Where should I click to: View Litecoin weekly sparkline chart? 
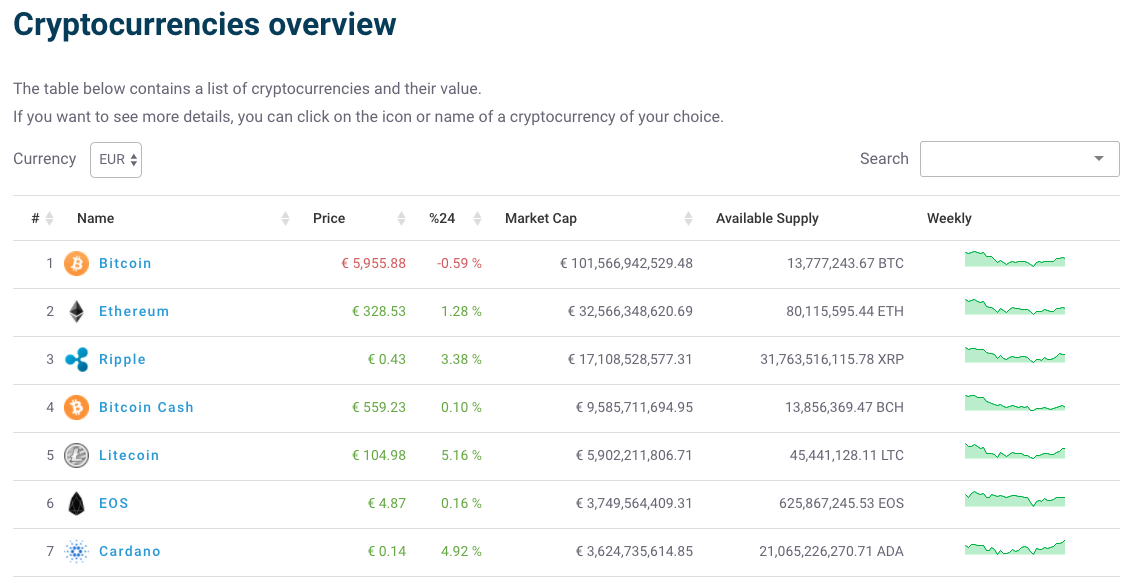[x=1015, y=451]
